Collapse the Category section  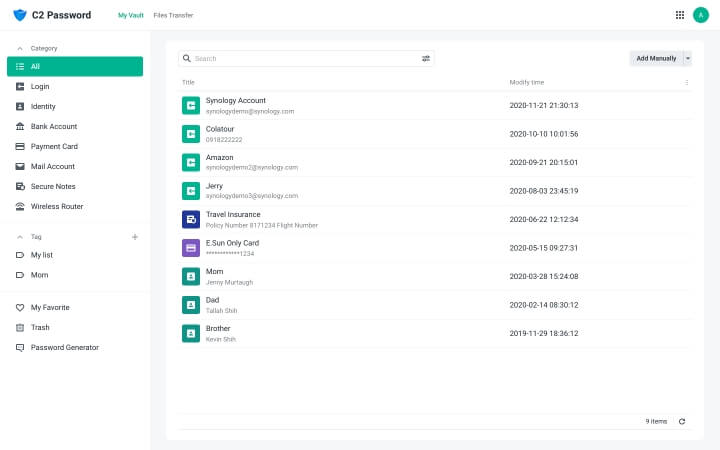click(x=20, y=48)
